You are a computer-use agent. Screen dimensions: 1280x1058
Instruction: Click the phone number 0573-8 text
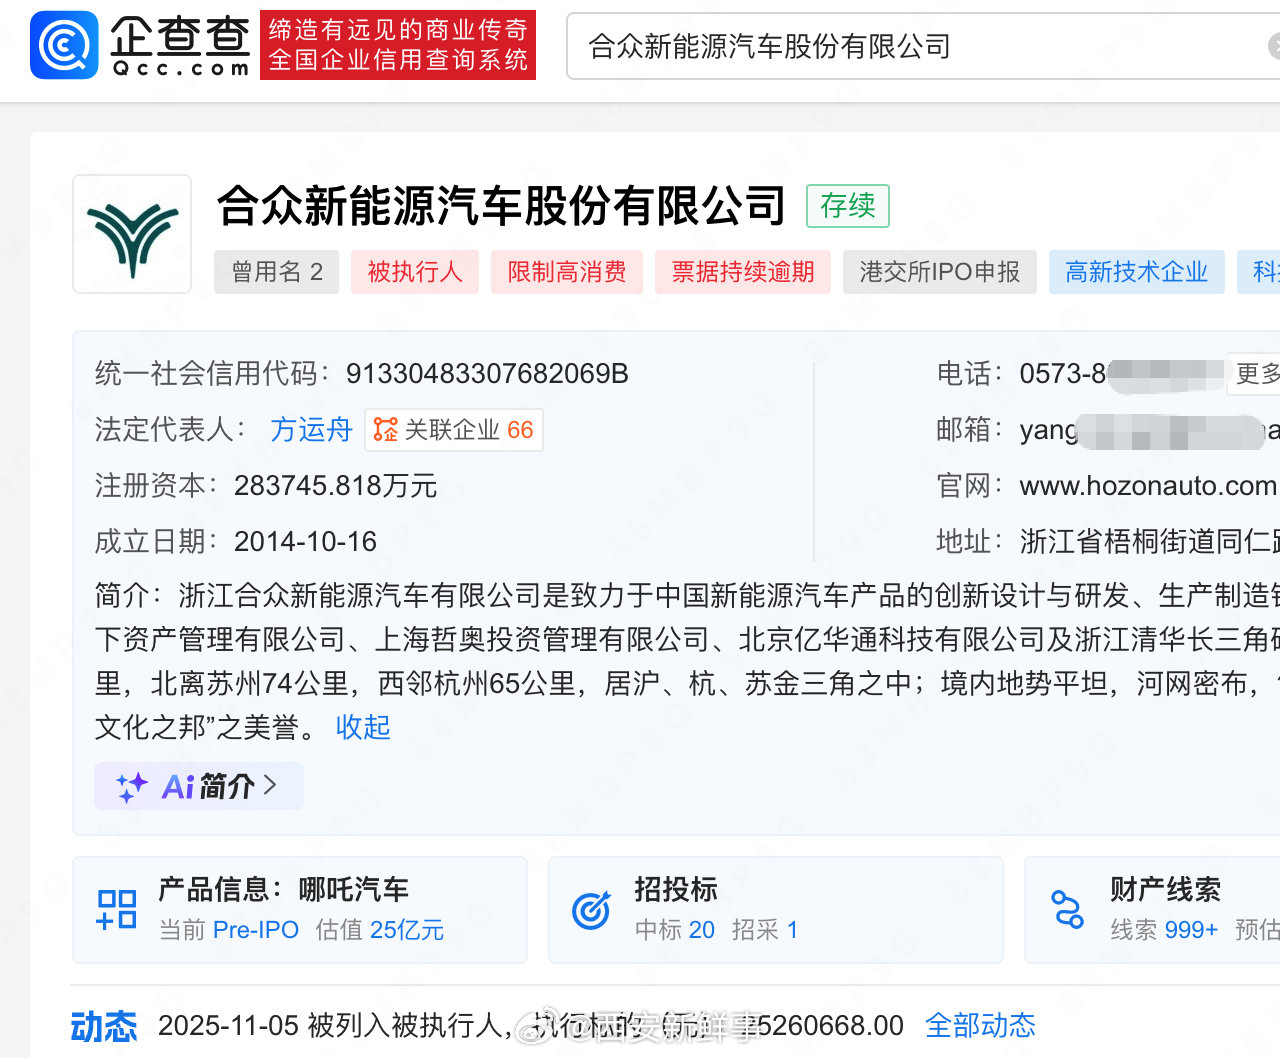(1063, 374)
